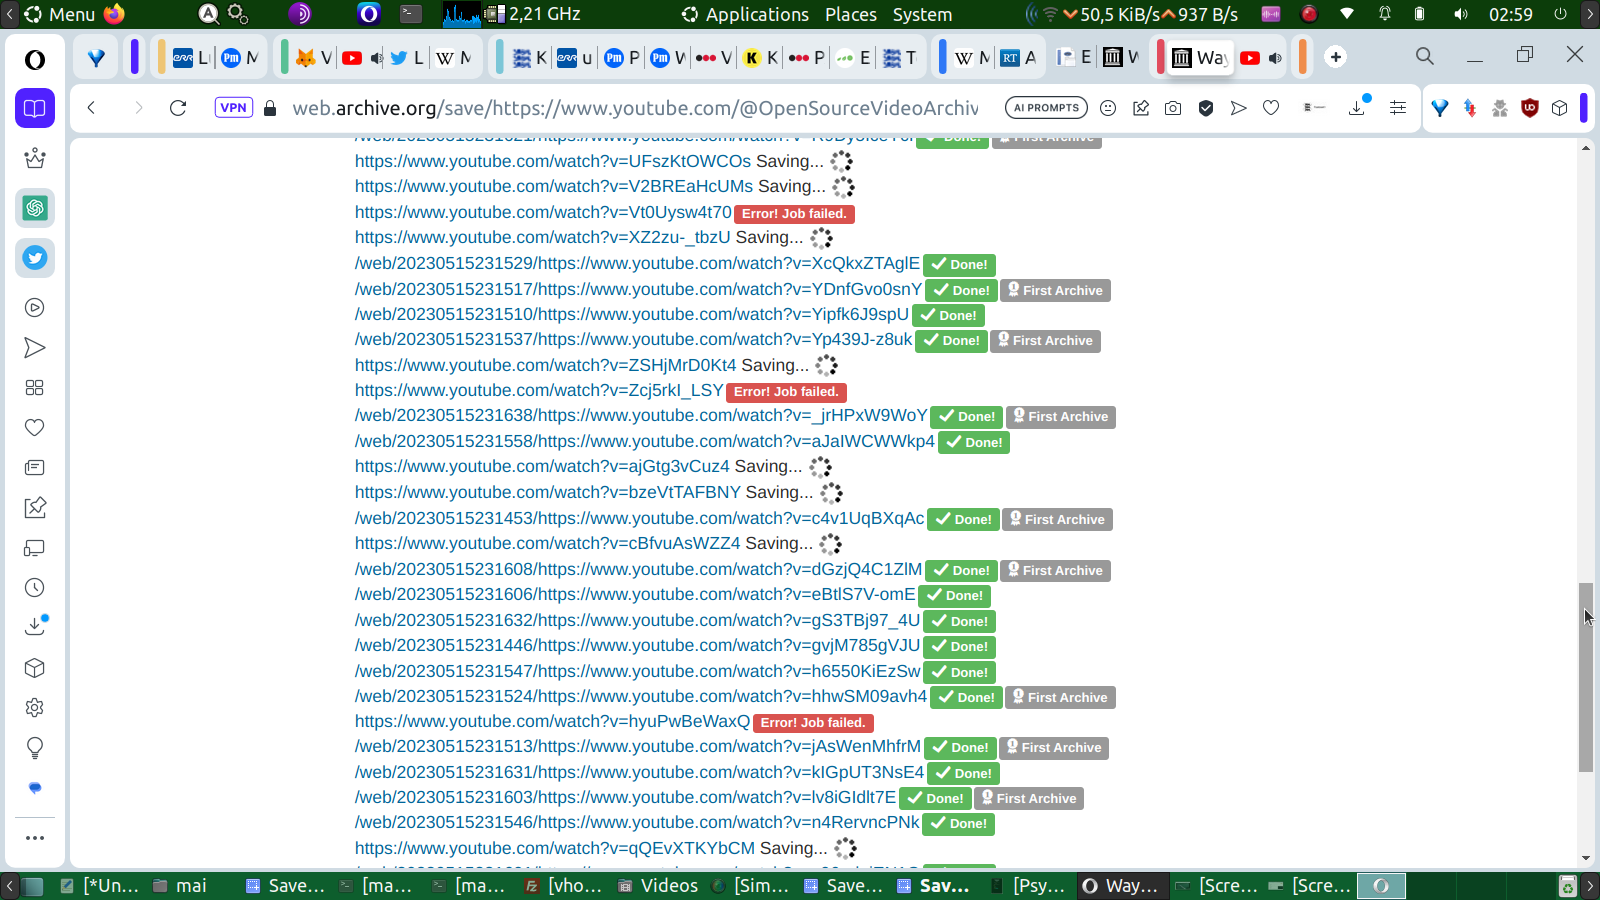Switch to the active Wayback Machine tab
Viewport: 1600px width, 900px height.
(1199, 58)
